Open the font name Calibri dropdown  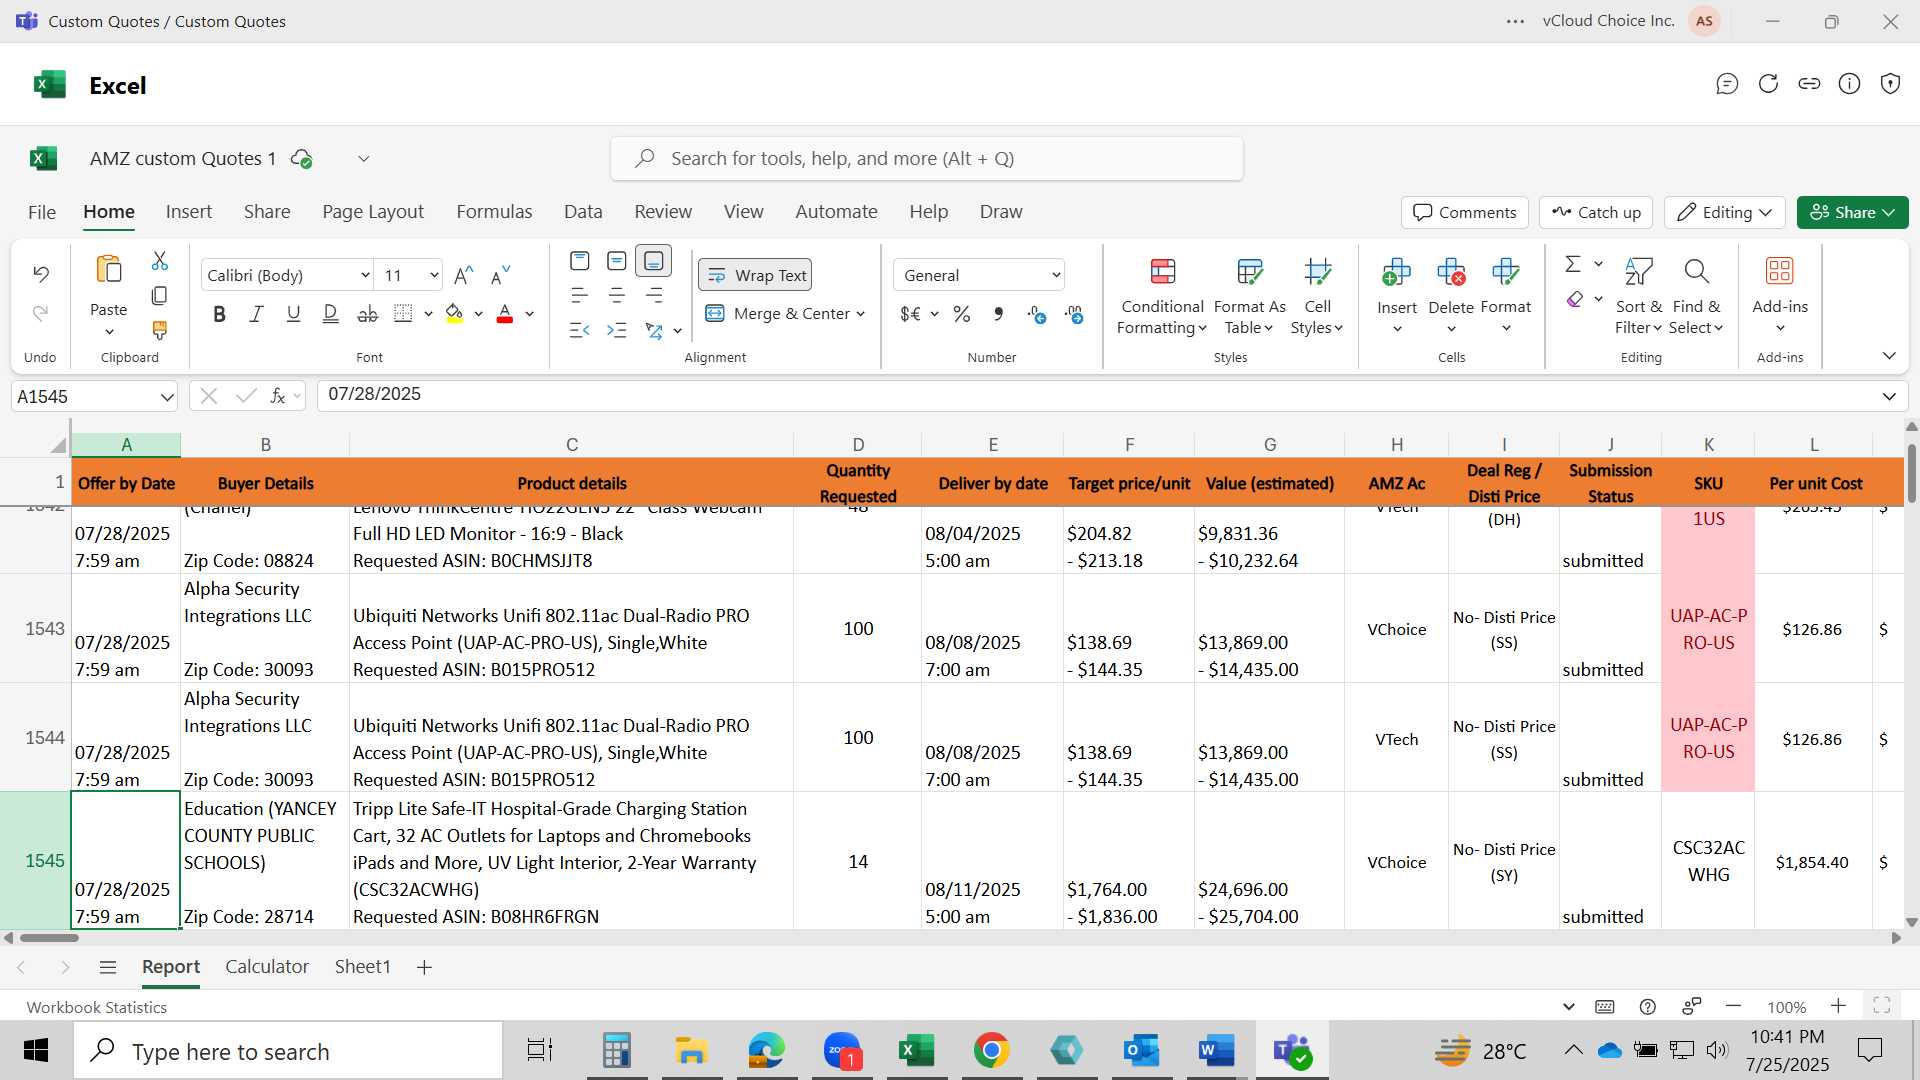[365, 276]
